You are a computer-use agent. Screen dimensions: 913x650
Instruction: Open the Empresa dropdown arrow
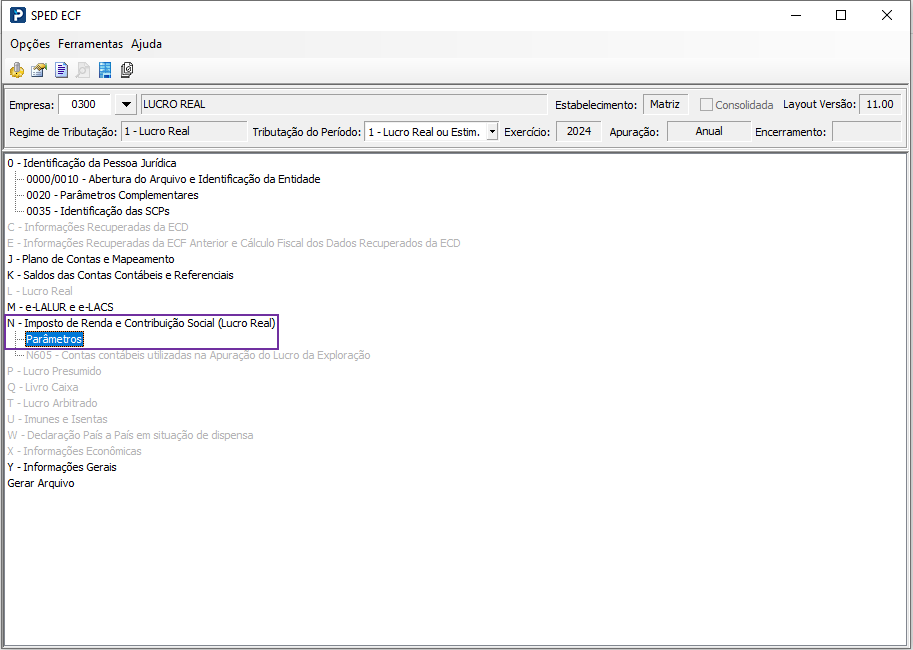[125, 105]
